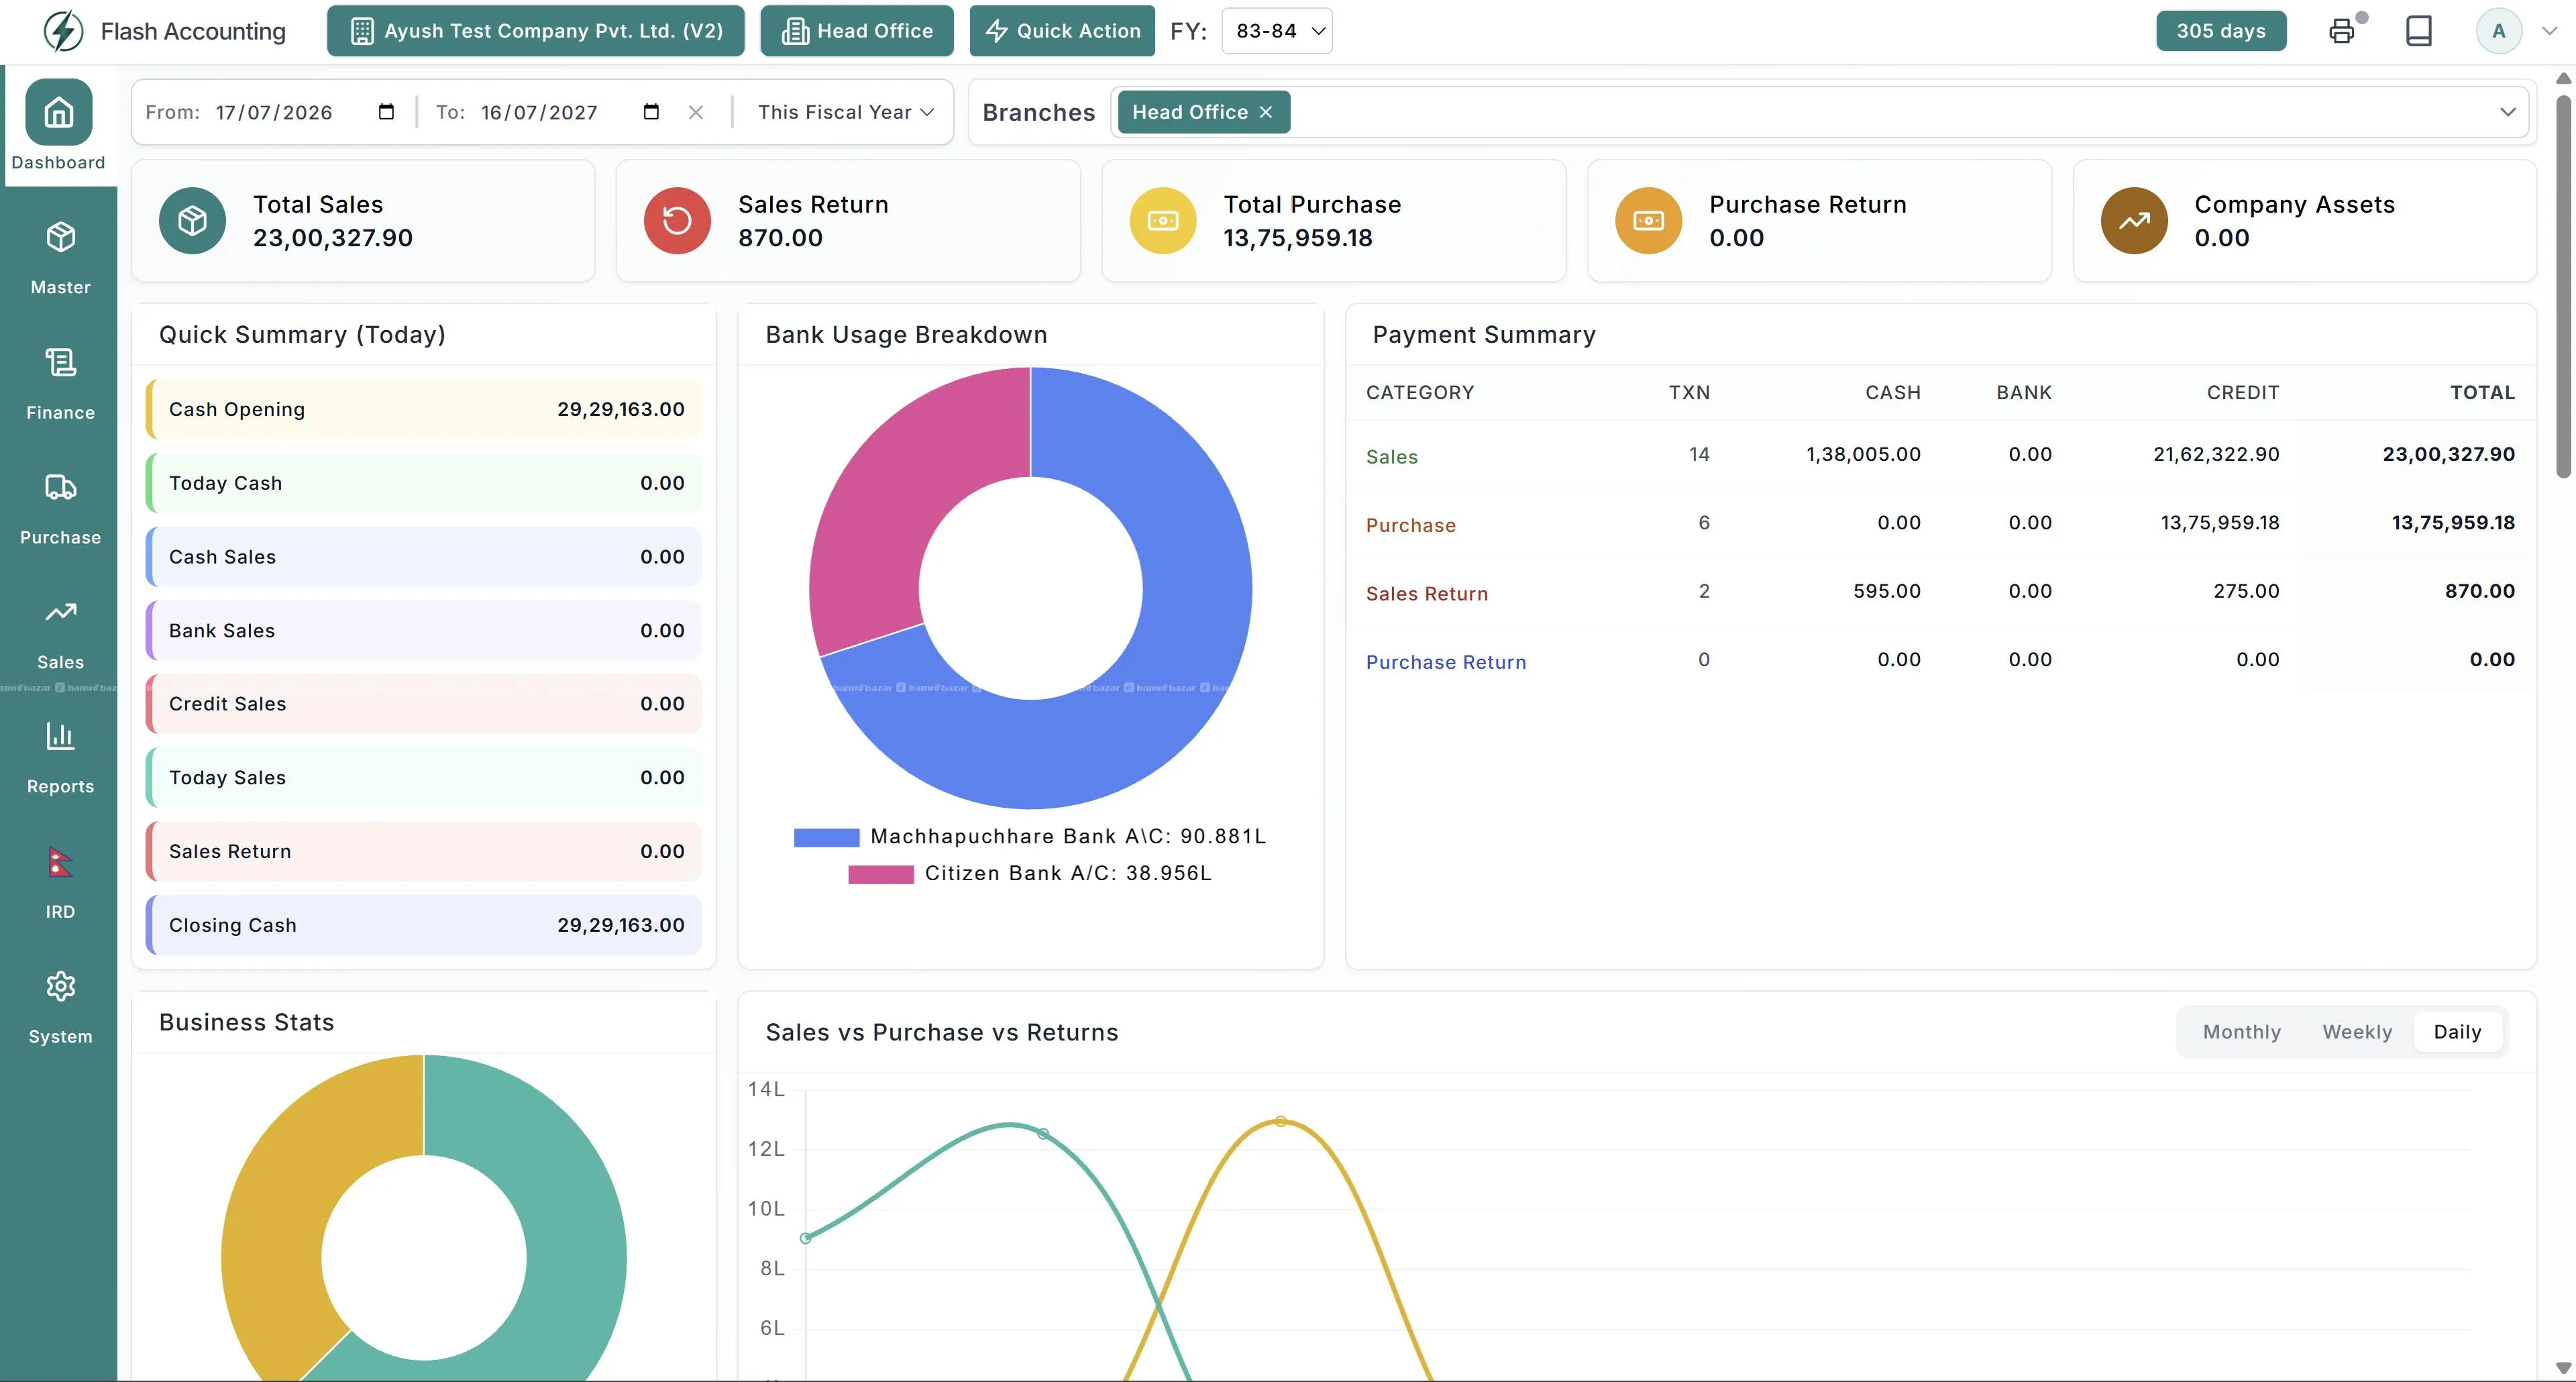
Task: Open the System gear icon
Action: pyautogui.click(x=60, y=987)
